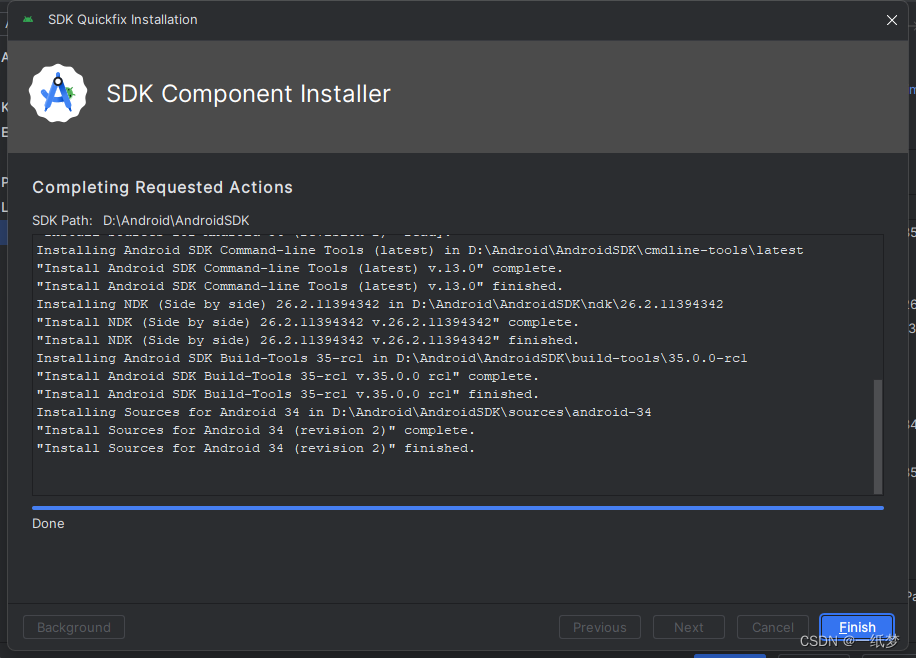This screenshot has height=658, width=916.
Task: Click the 'Done' status text
Action: (x=48, y=524)
